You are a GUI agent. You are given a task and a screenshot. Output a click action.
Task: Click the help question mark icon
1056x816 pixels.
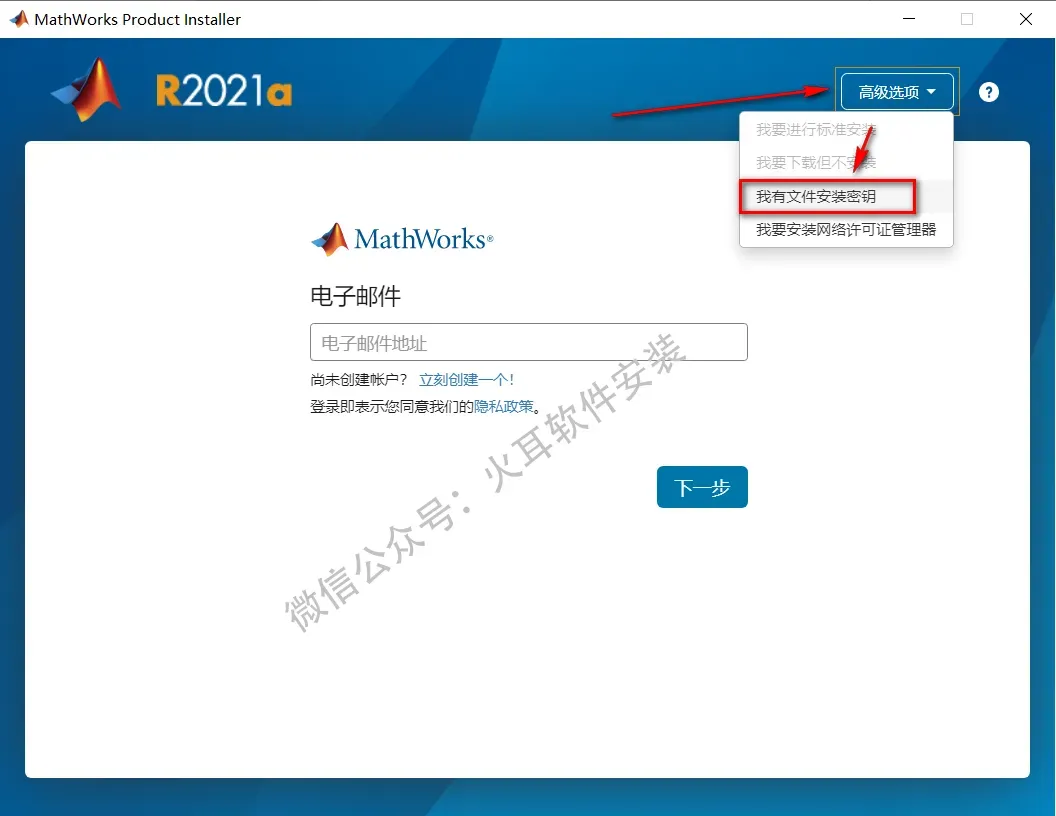(989, 92)
